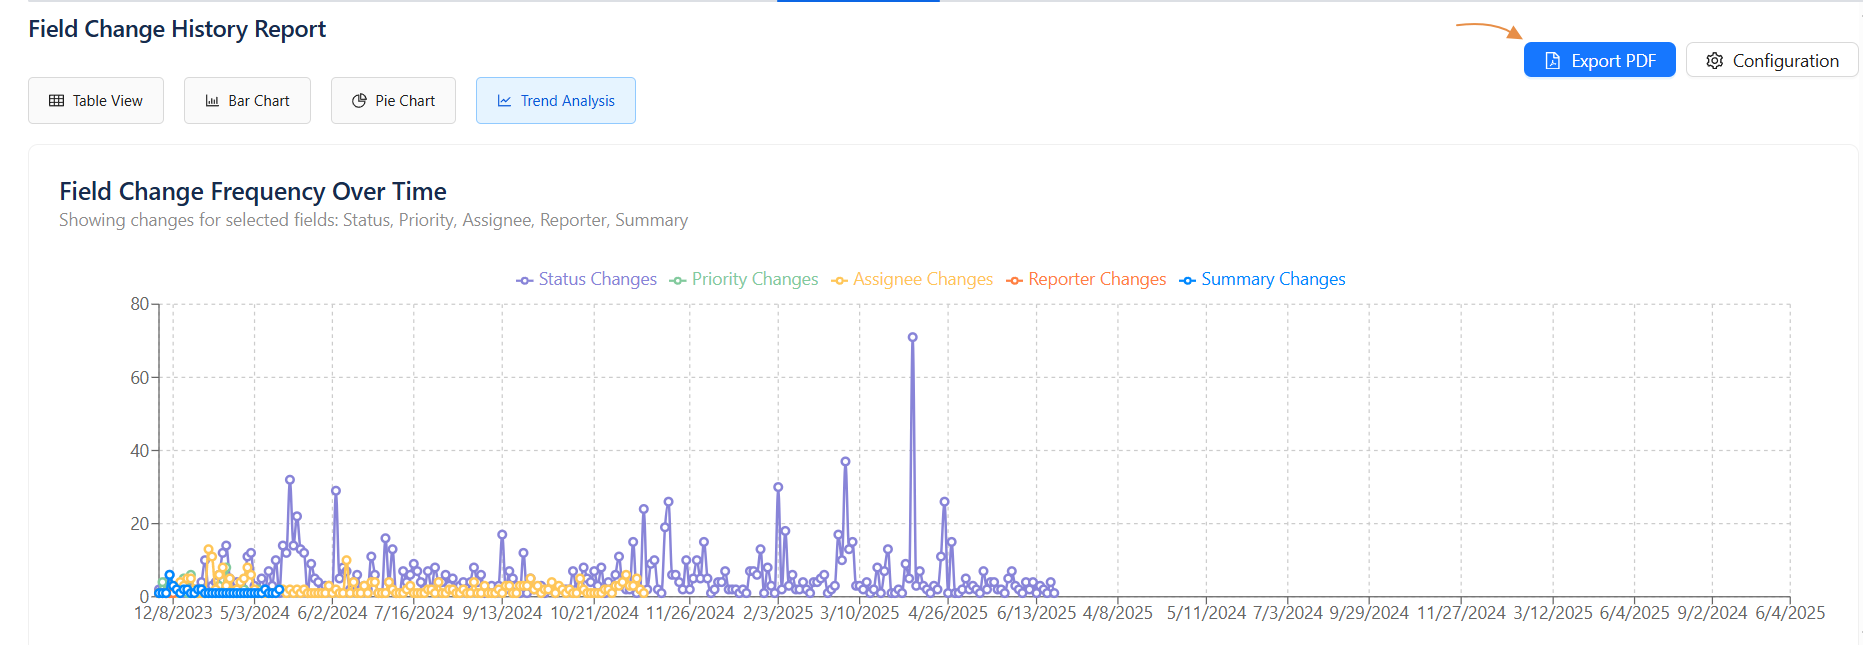1863x659 pixels.
Task: Open the Configuration settings
Action: click(x=1771, y=61)
